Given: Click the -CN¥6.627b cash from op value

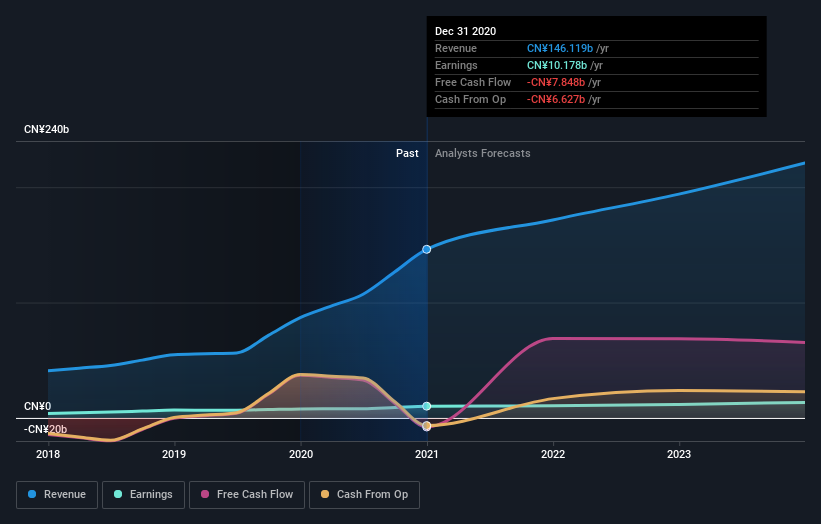Looking at the screenshot, I should coord(556,99).
